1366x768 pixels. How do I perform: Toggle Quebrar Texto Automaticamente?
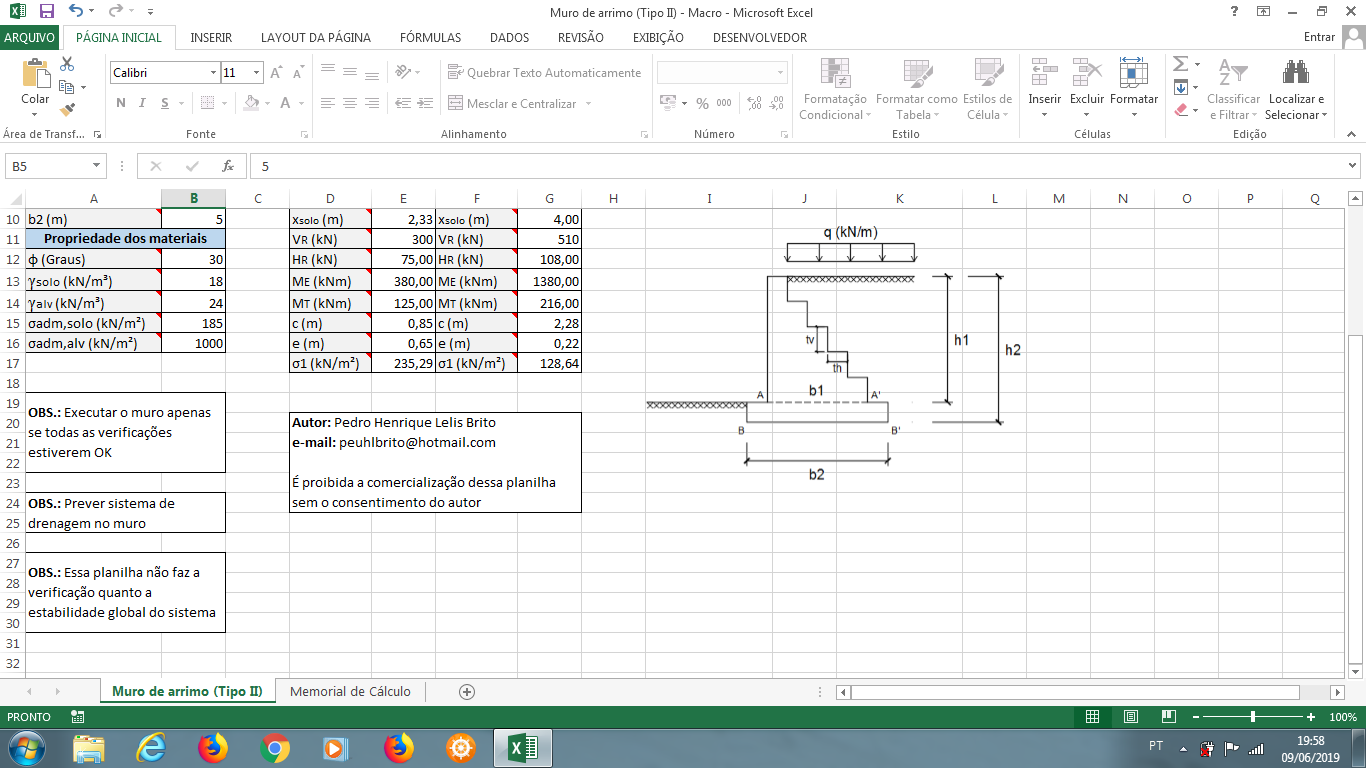tap(545, 73)
